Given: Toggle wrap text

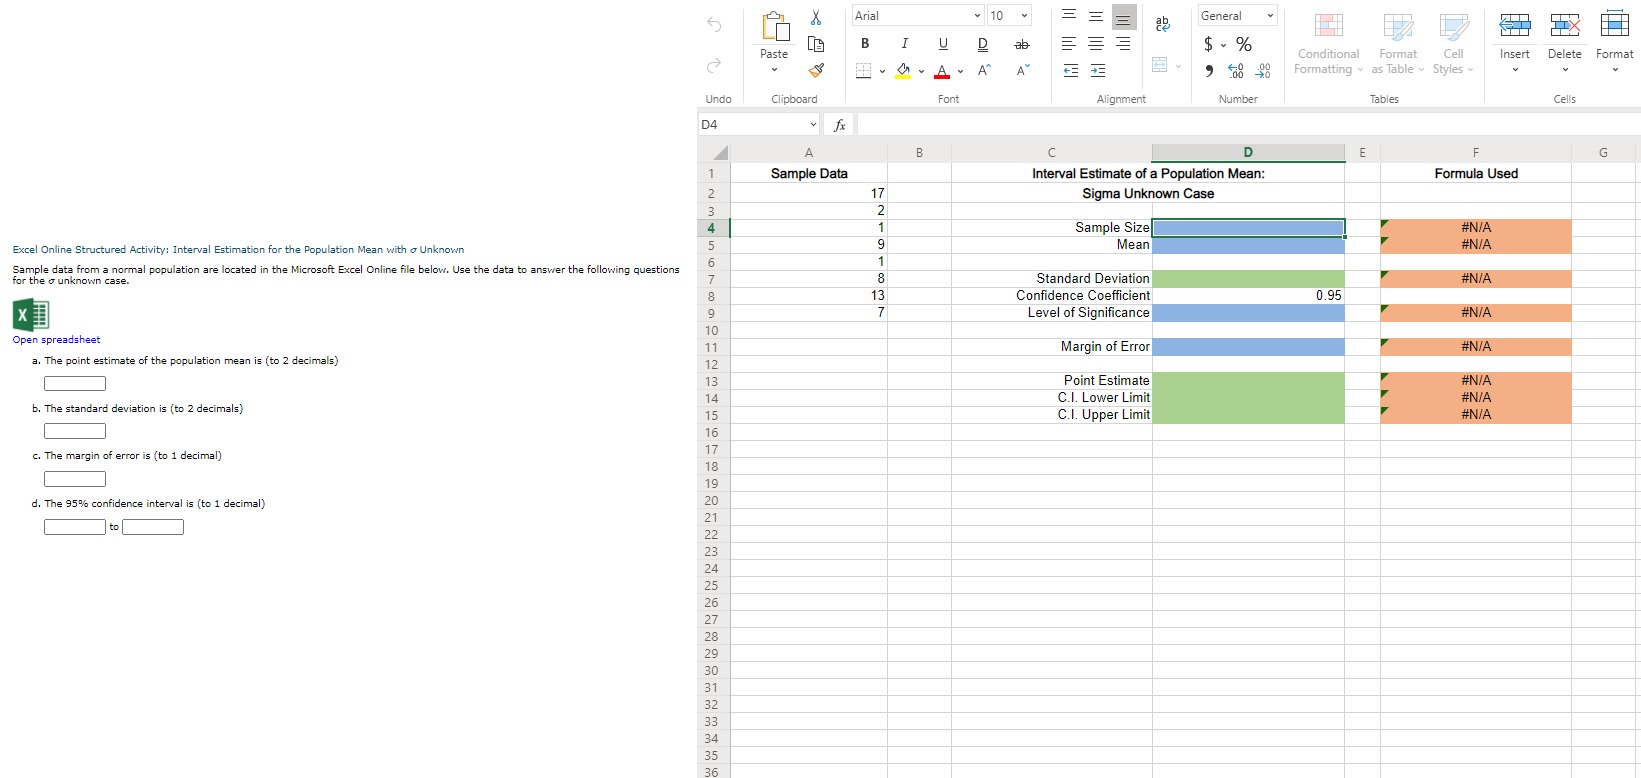Looking at the screenshot, I should pos(1162,23).
